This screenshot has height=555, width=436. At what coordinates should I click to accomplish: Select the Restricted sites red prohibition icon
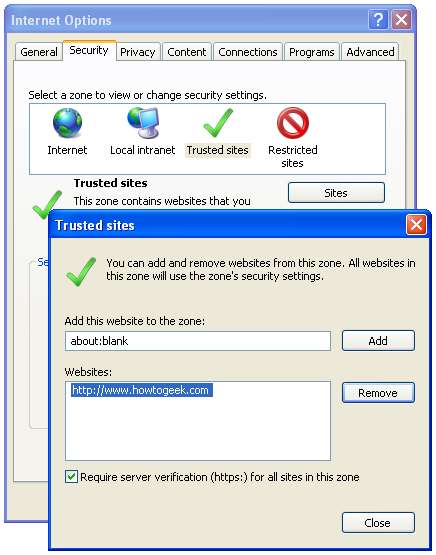(x=293, y=123)
